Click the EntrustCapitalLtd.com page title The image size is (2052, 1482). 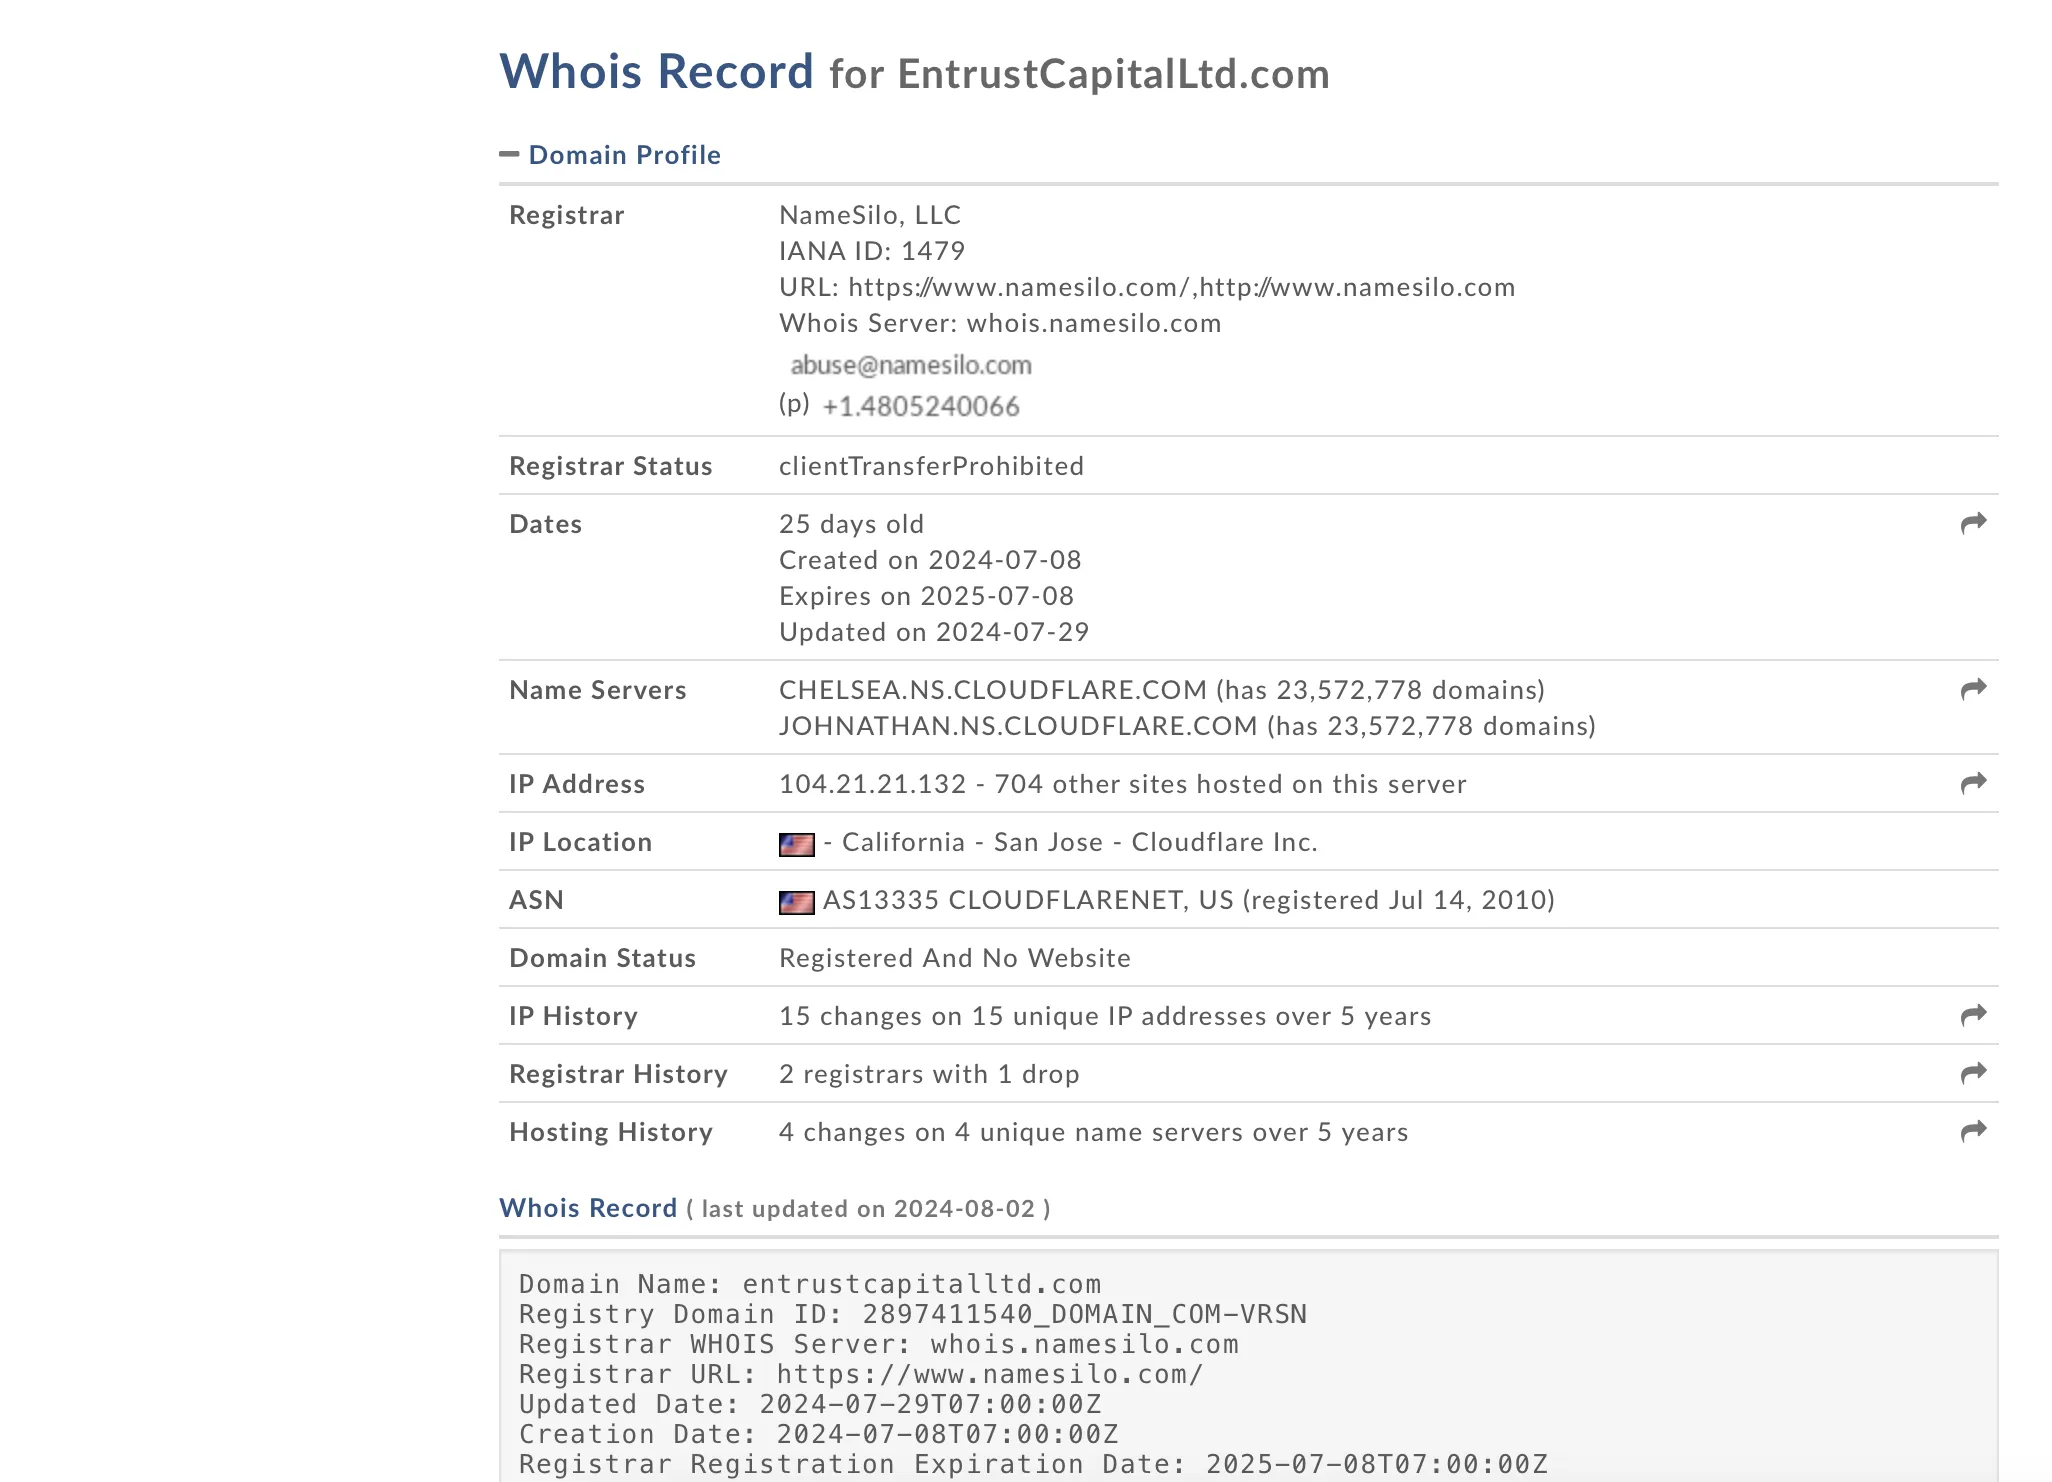pyautogui.click(x=1113, y=74)
